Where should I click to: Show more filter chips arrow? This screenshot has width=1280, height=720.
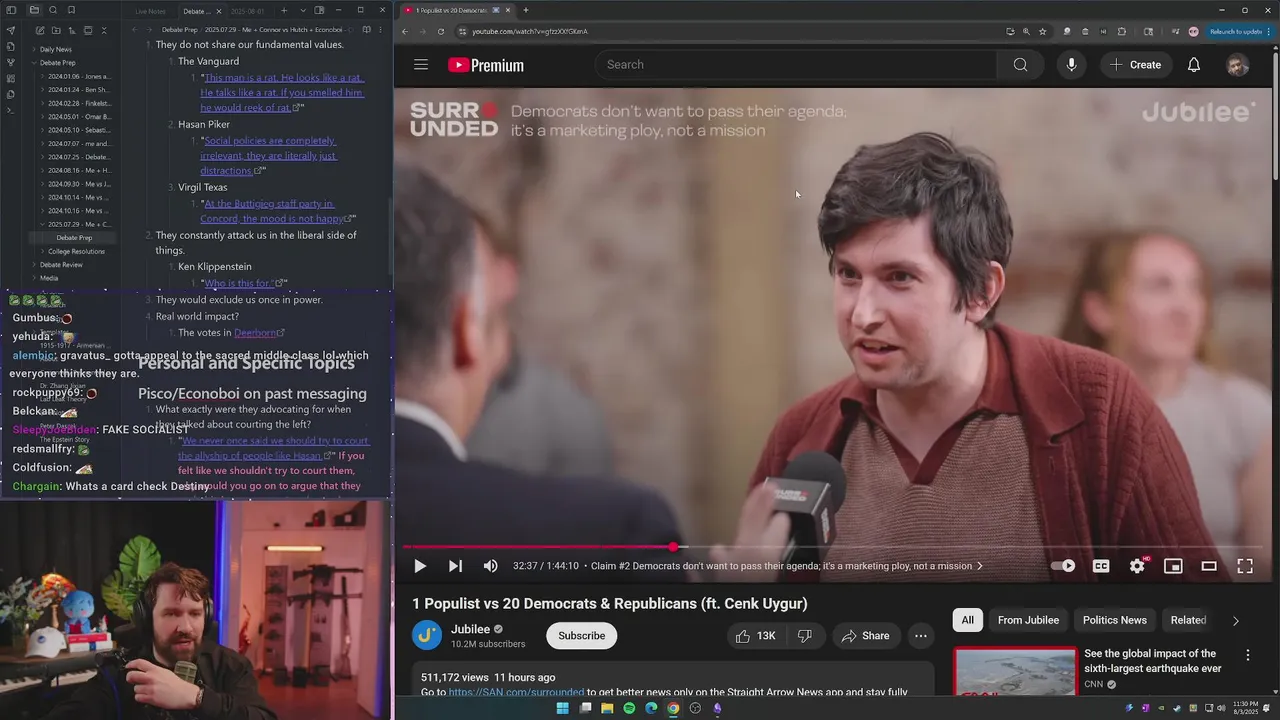click(x=1235, y=621)
